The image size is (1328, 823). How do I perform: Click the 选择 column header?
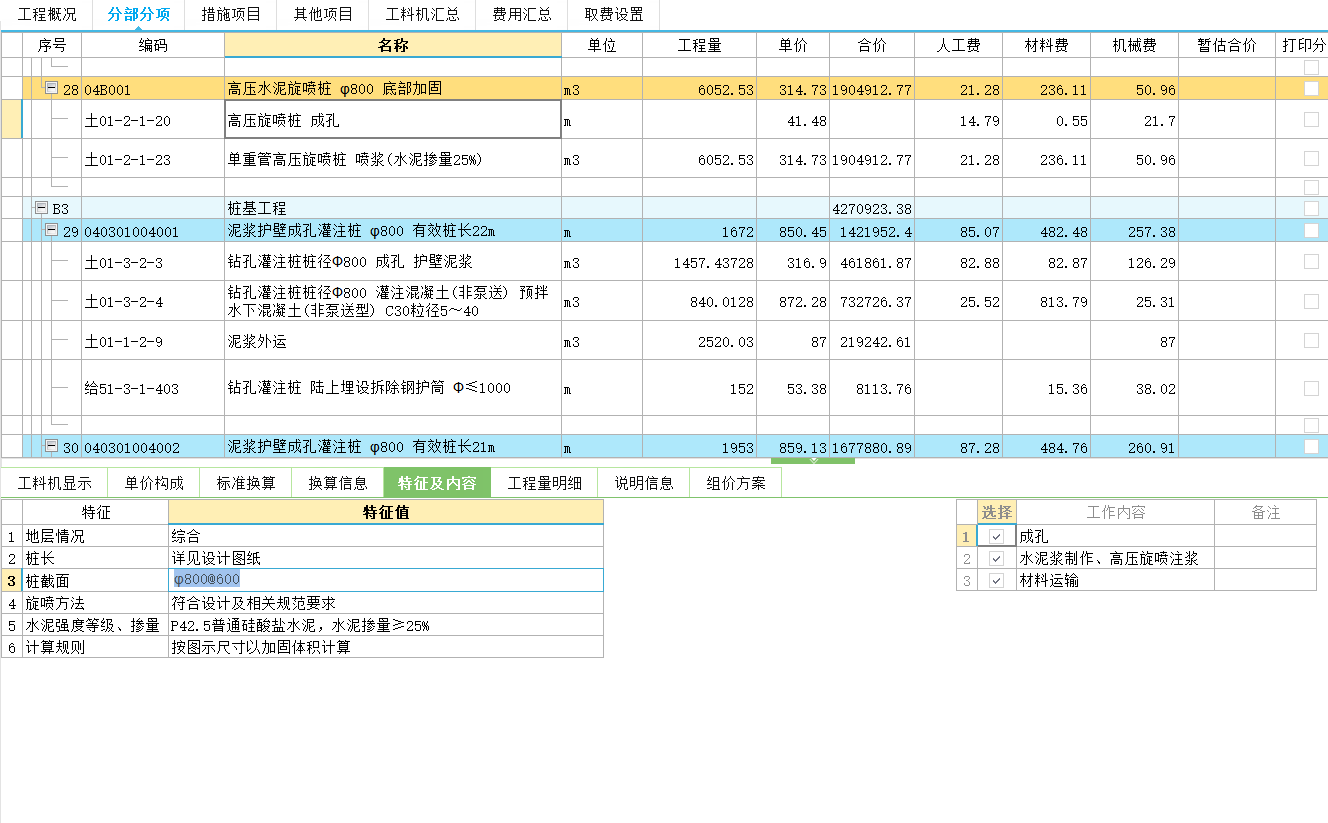(996, 512)
